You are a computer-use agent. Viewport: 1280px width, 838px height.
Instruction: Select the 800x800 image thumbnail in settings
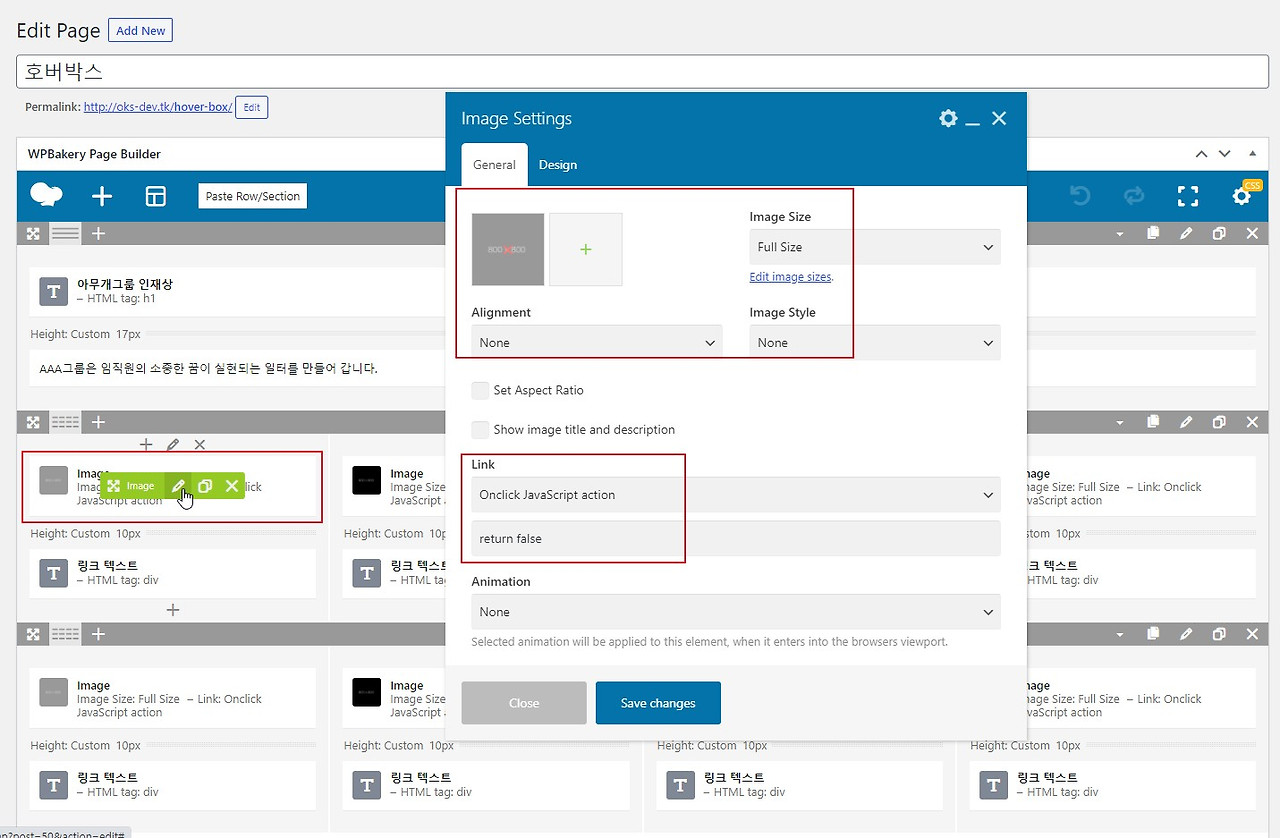(508, 249)
